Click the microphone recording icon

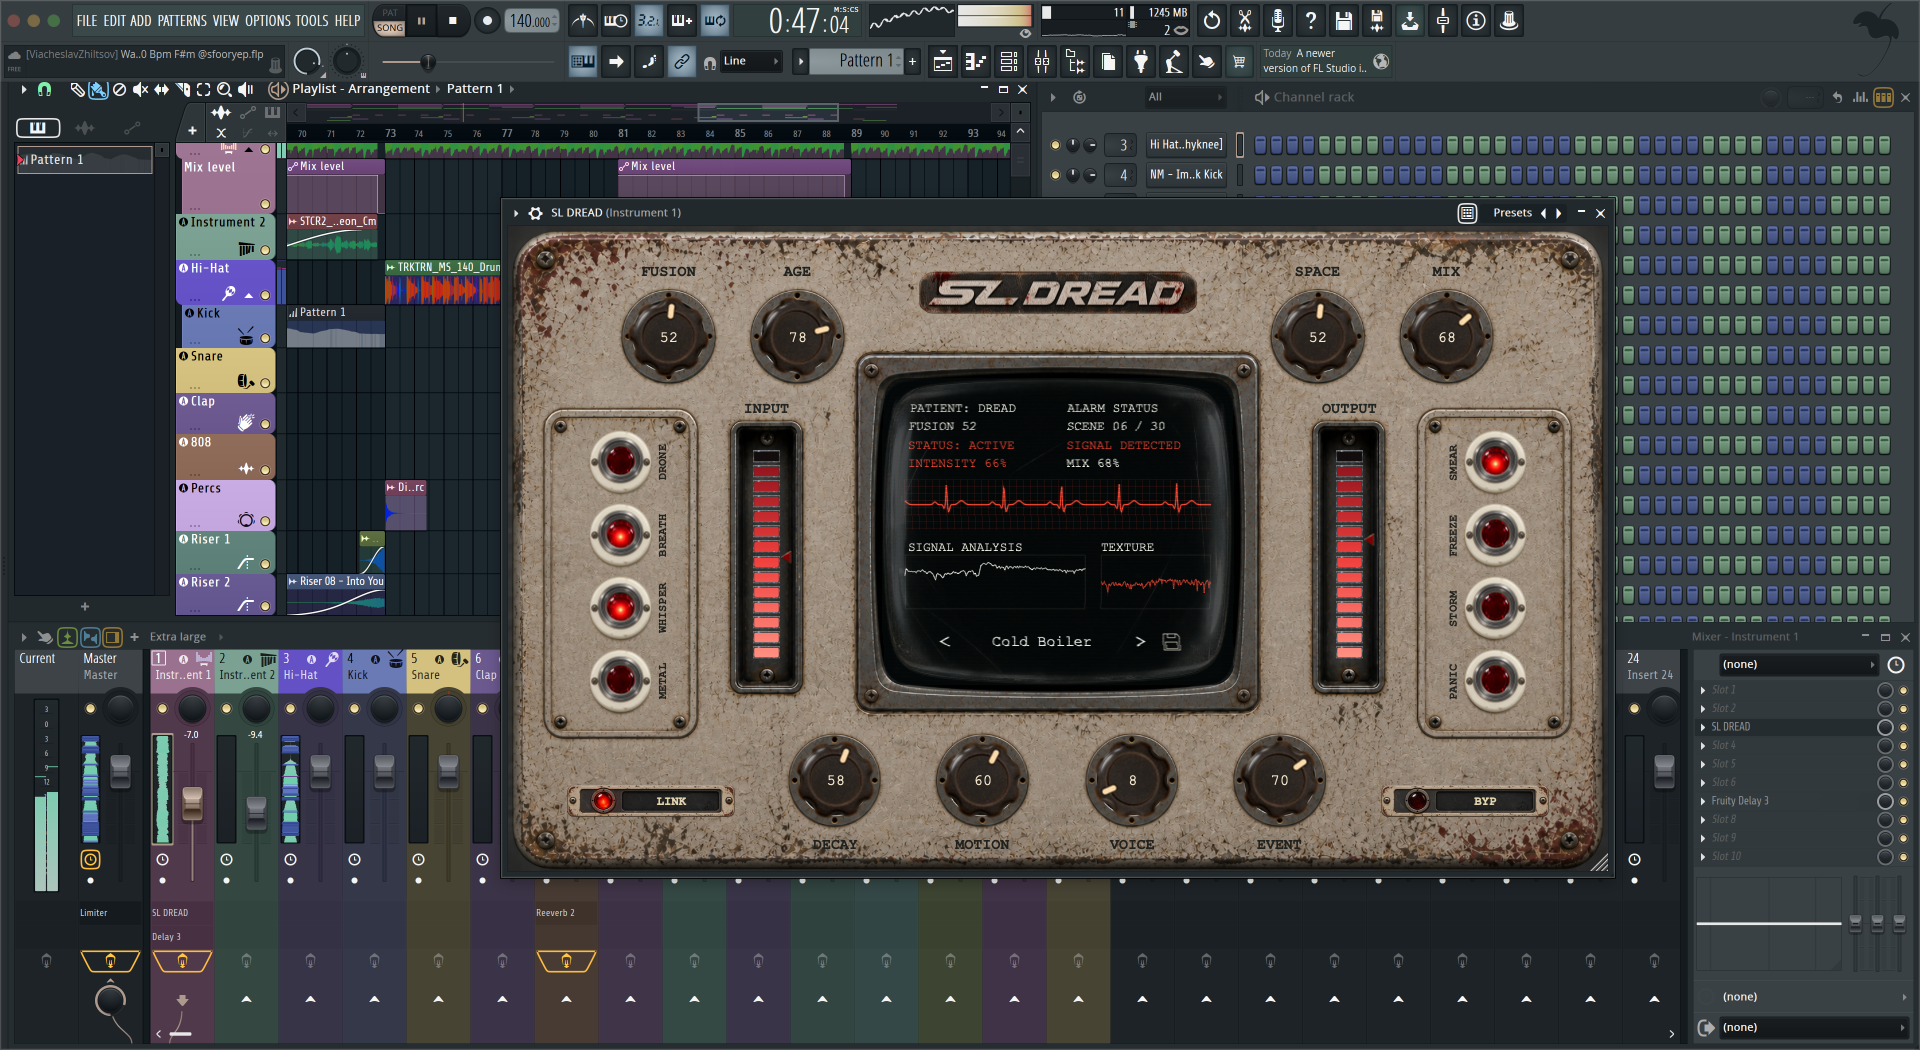tap(1278, 20)
